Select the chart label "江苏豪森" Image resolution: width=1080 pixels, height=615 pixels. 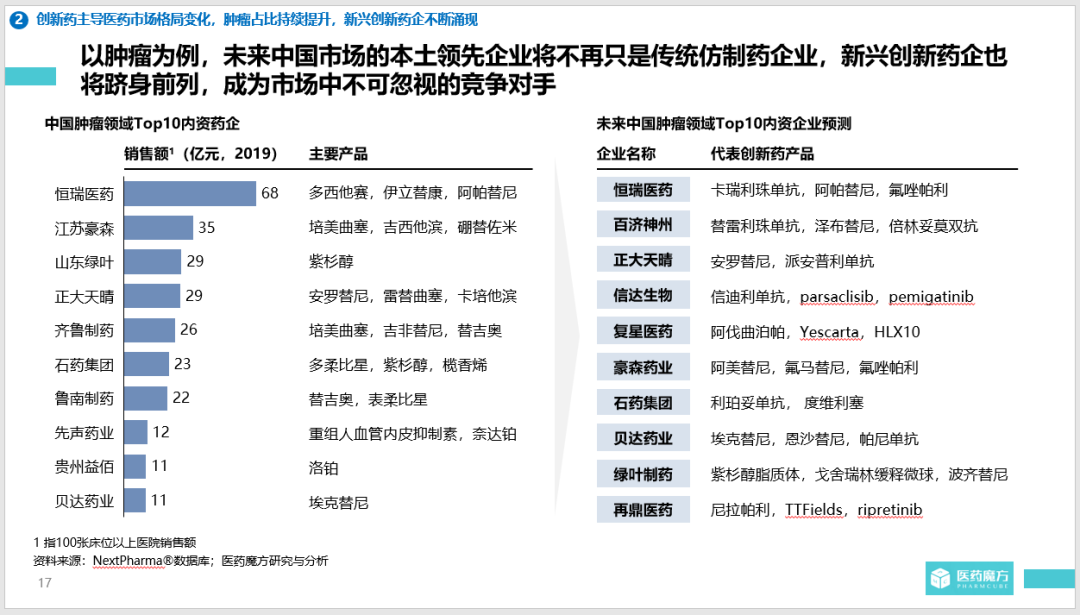[x=84, y=228]
